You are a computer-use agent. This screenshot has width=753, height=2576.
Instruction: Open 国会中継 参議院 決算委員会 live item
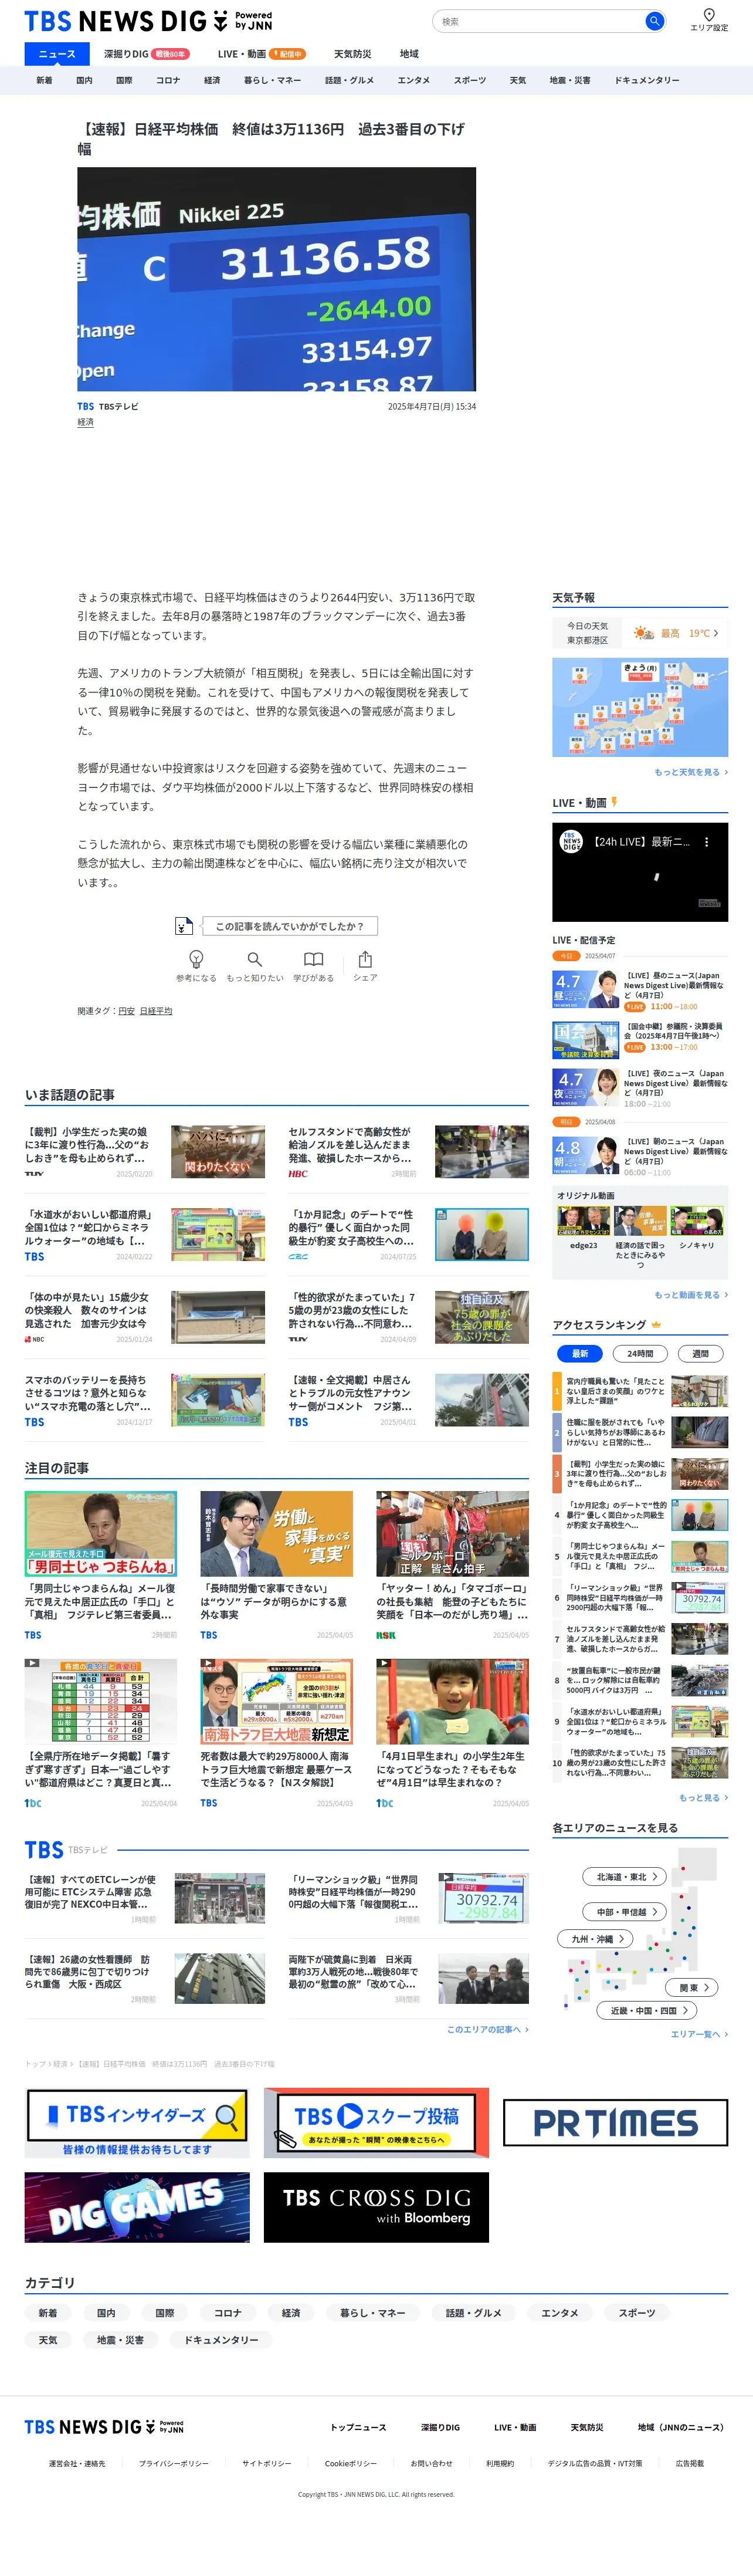point(640,1039)
